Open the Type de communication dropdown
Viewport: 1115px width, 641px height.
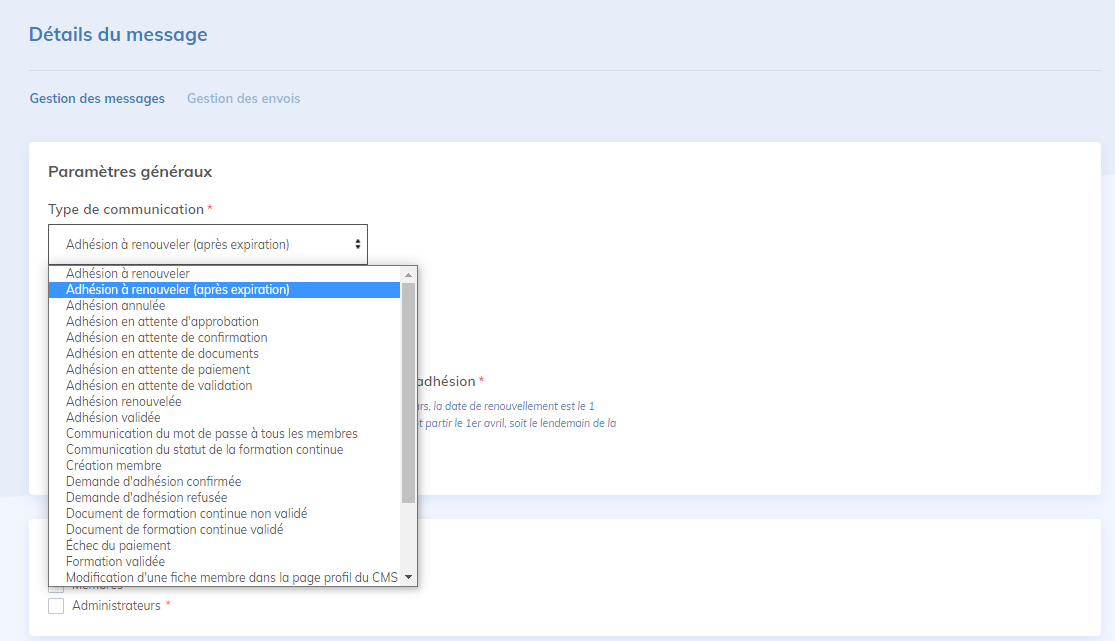click(x=207, y=244)
